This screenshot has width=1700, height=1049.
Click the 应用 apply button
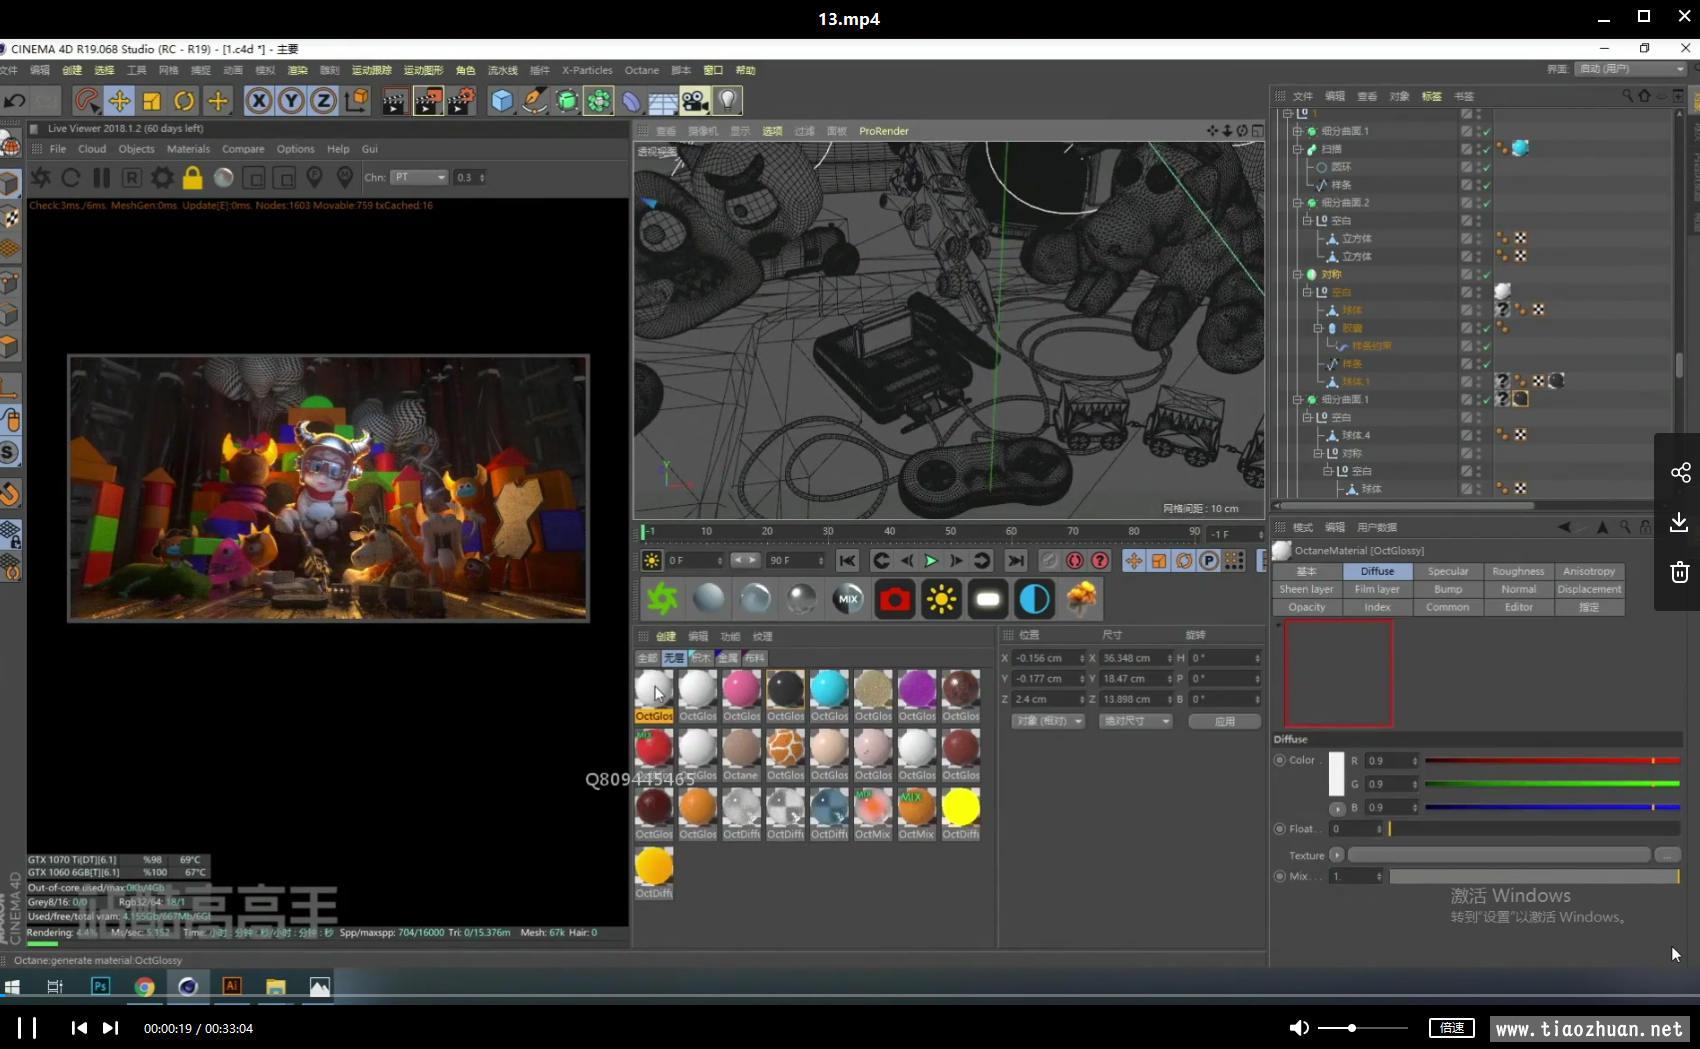pos(1224,721)
